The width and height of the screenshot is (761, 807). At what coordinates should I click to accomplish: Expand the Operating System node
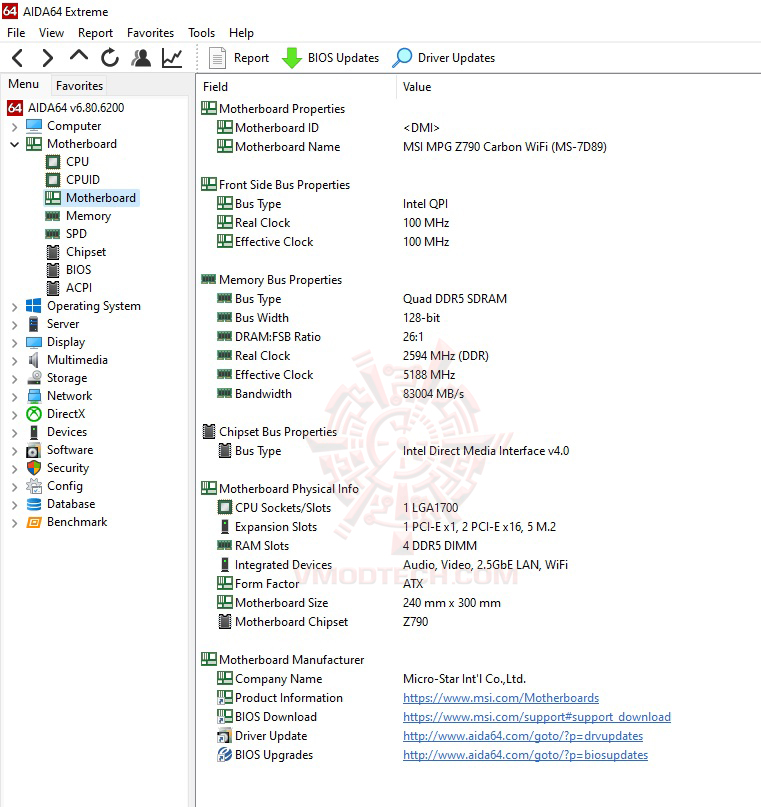click(14, 307)
